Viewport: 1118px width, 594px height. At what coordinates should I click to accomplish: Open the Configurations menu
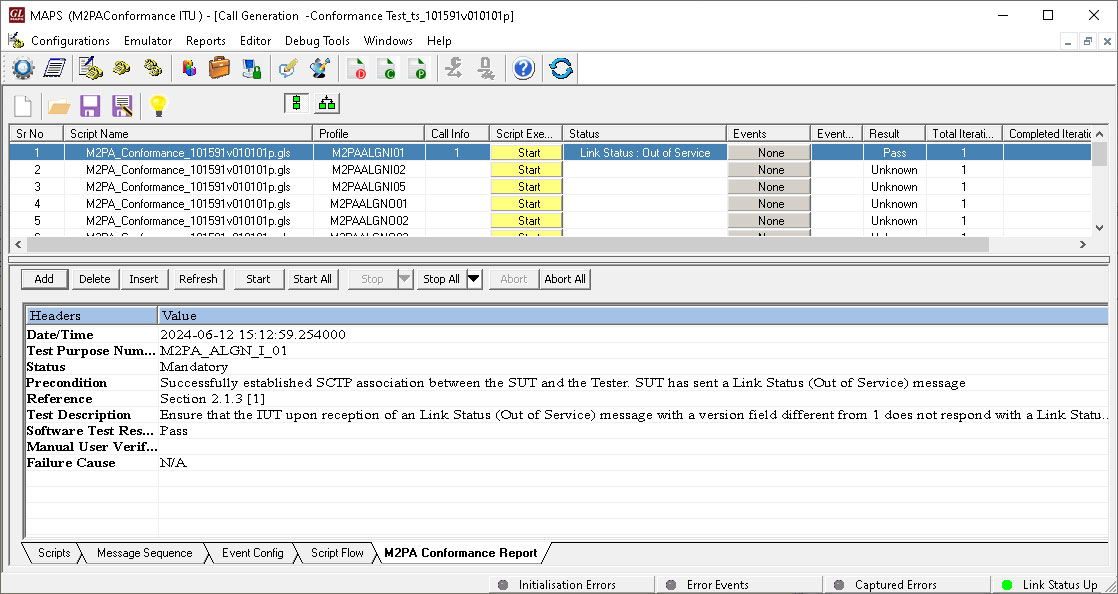tap(70, 41)
